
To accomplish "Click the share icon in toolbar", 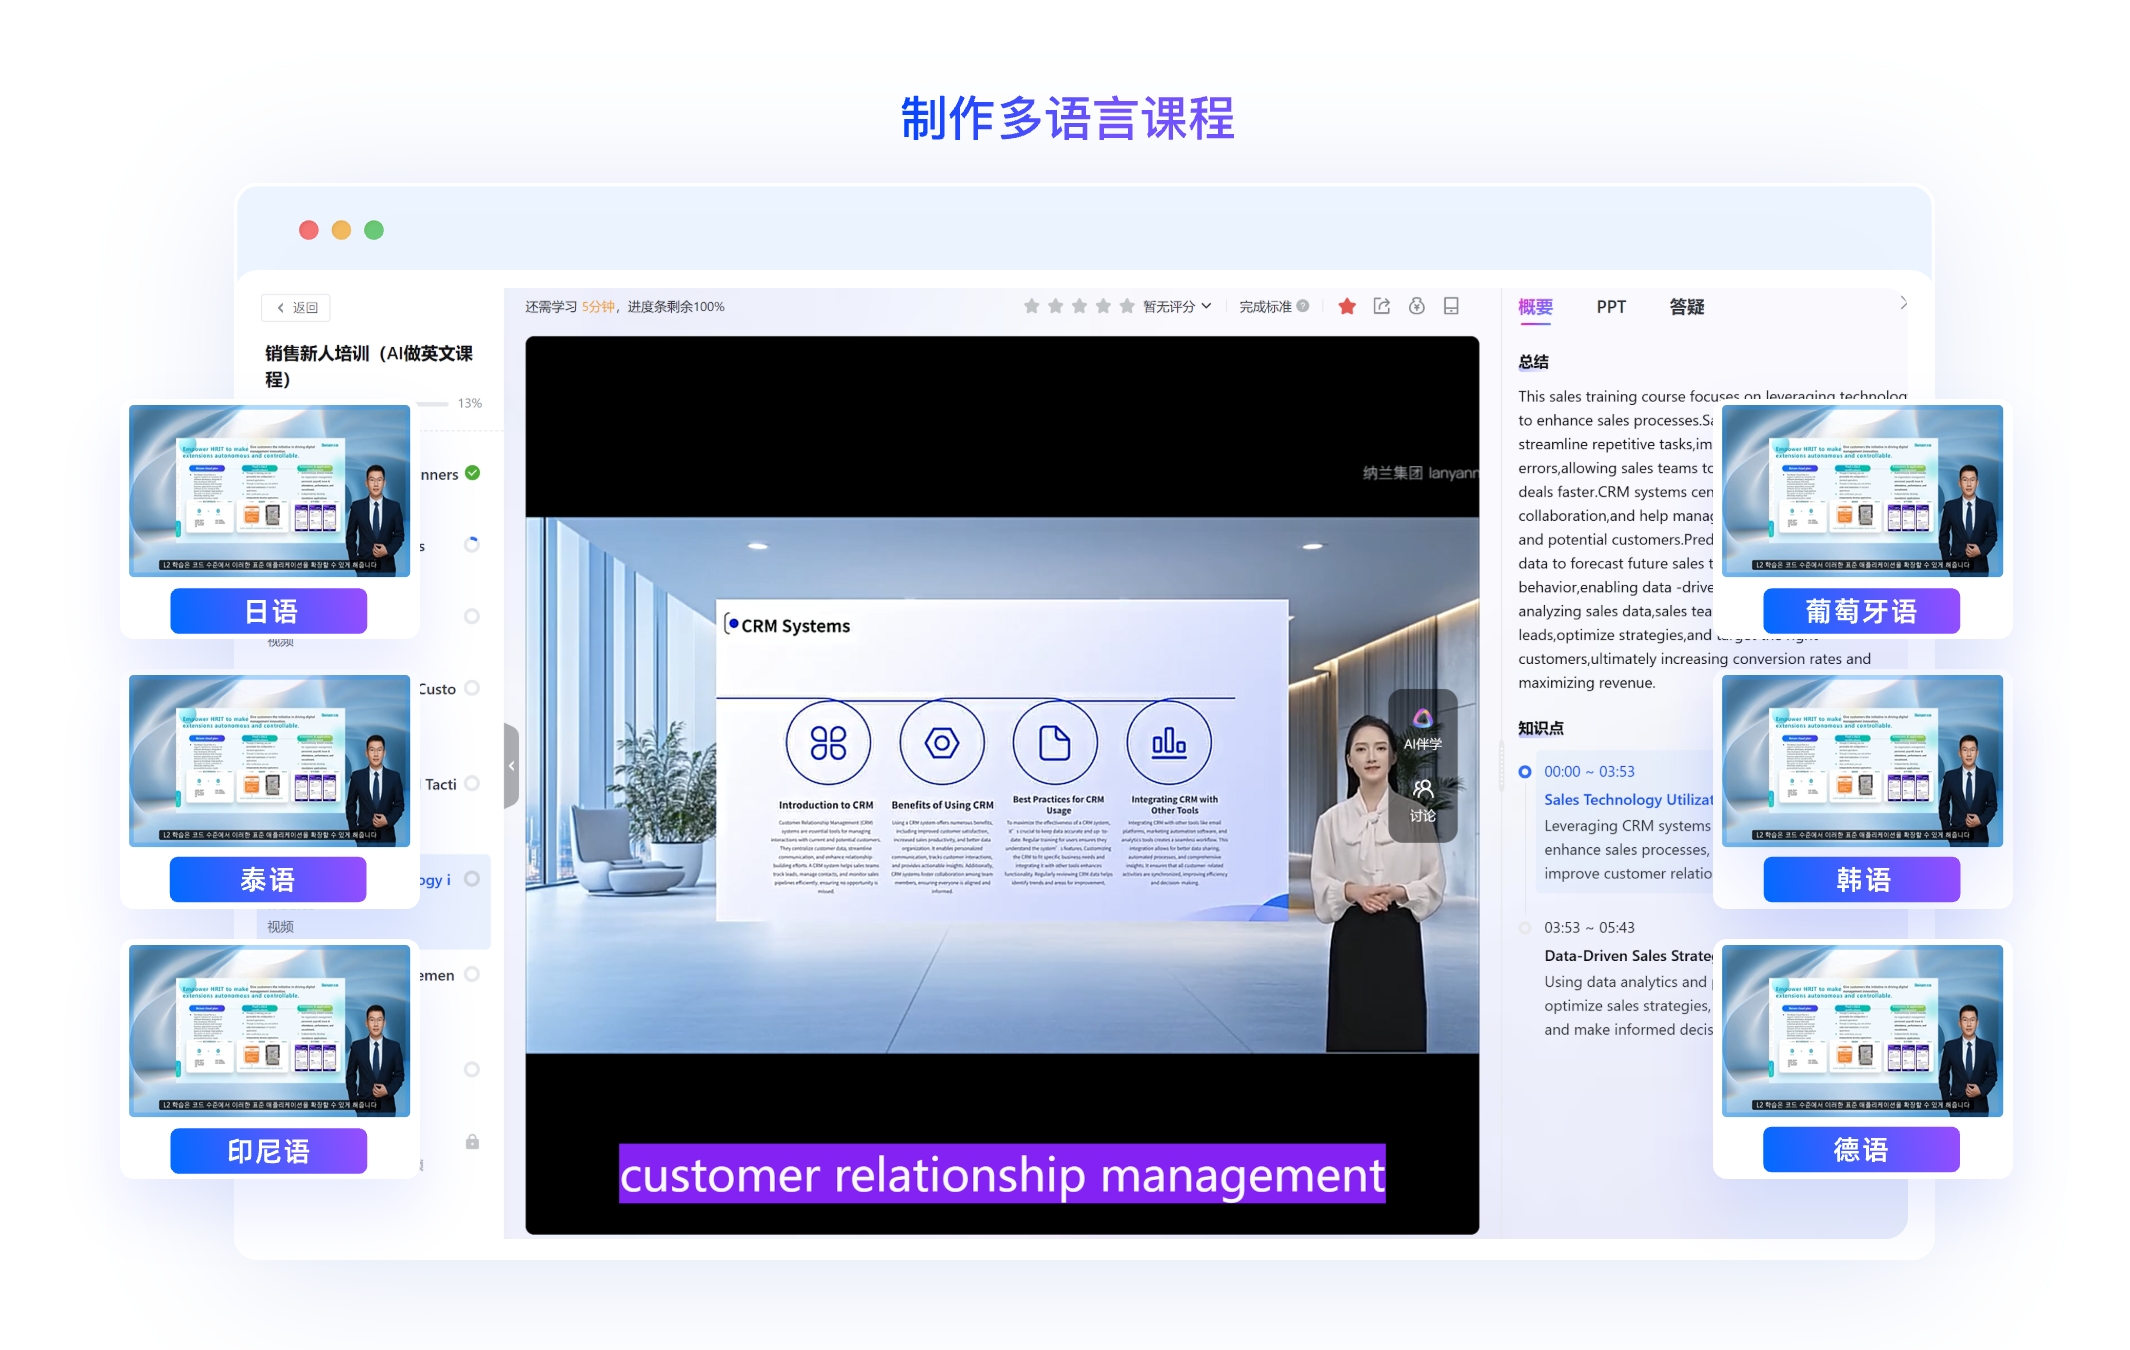I will pos(1382,307).
